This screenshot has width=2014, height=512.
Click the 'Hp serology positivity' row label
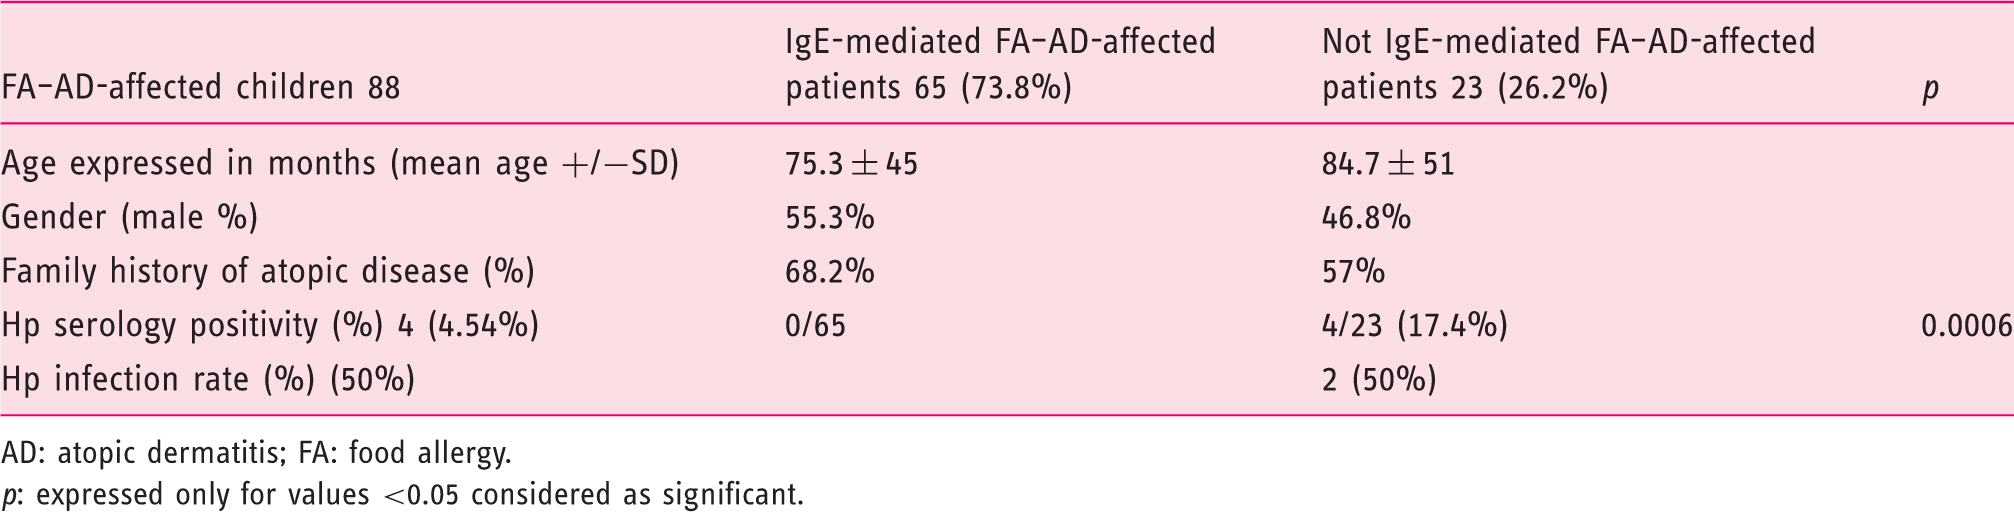coord(271,326)
